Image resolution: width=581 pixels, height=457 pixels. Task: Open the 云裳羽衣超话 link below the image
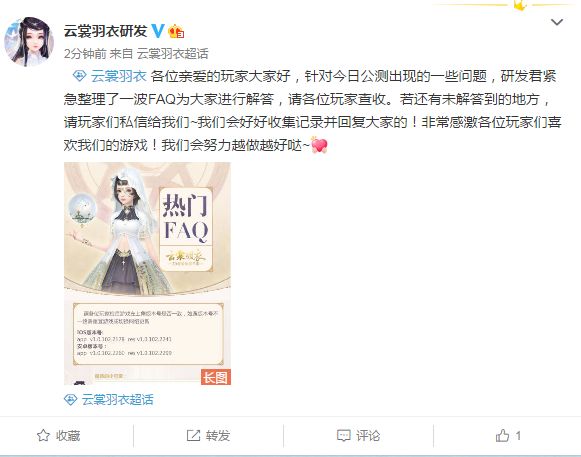click(117, 400)
